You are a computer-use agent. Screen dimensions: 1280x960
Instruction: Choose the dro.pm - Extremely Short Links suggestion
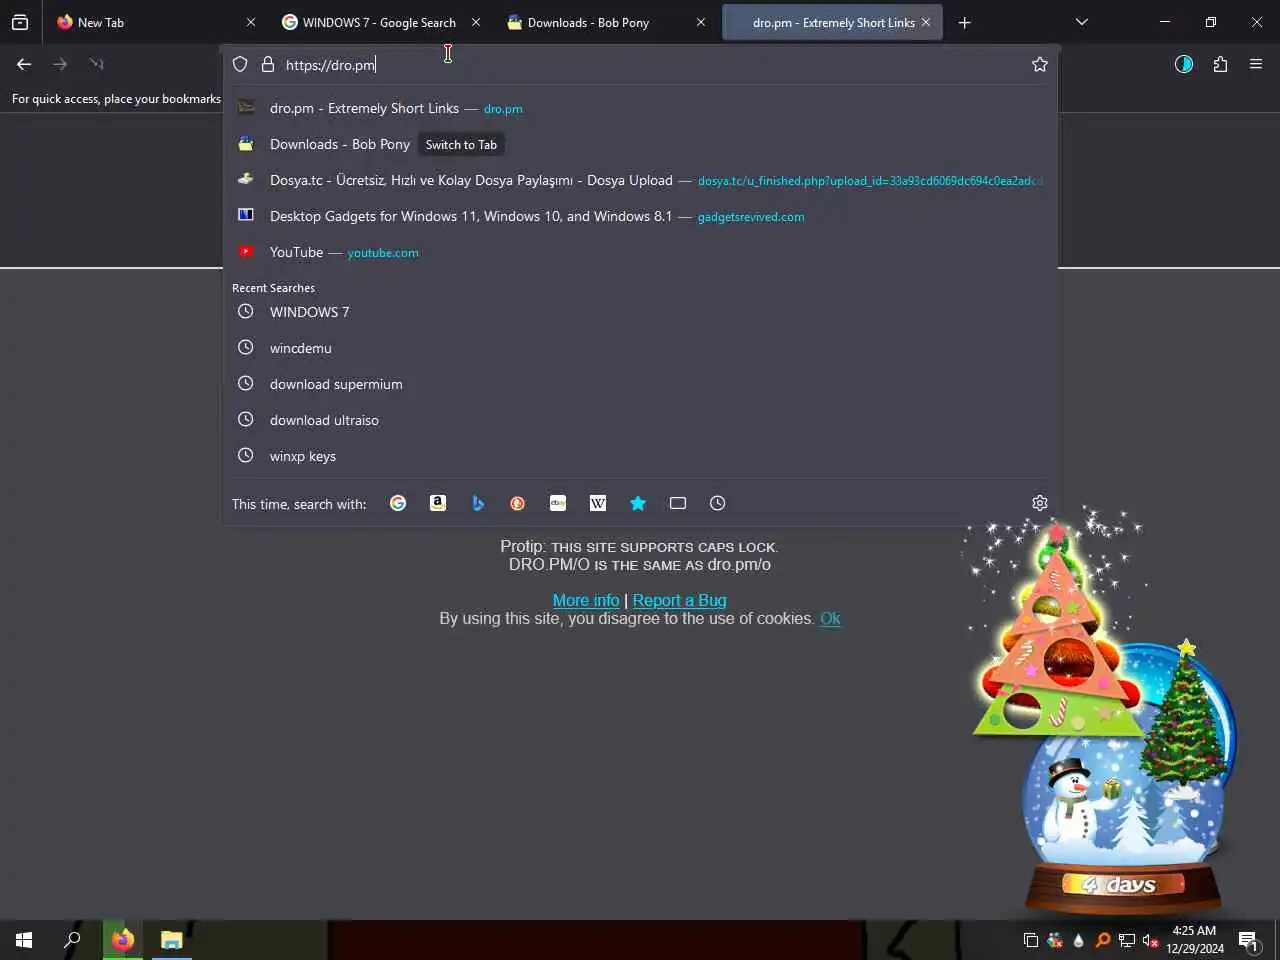click(640, 108)
